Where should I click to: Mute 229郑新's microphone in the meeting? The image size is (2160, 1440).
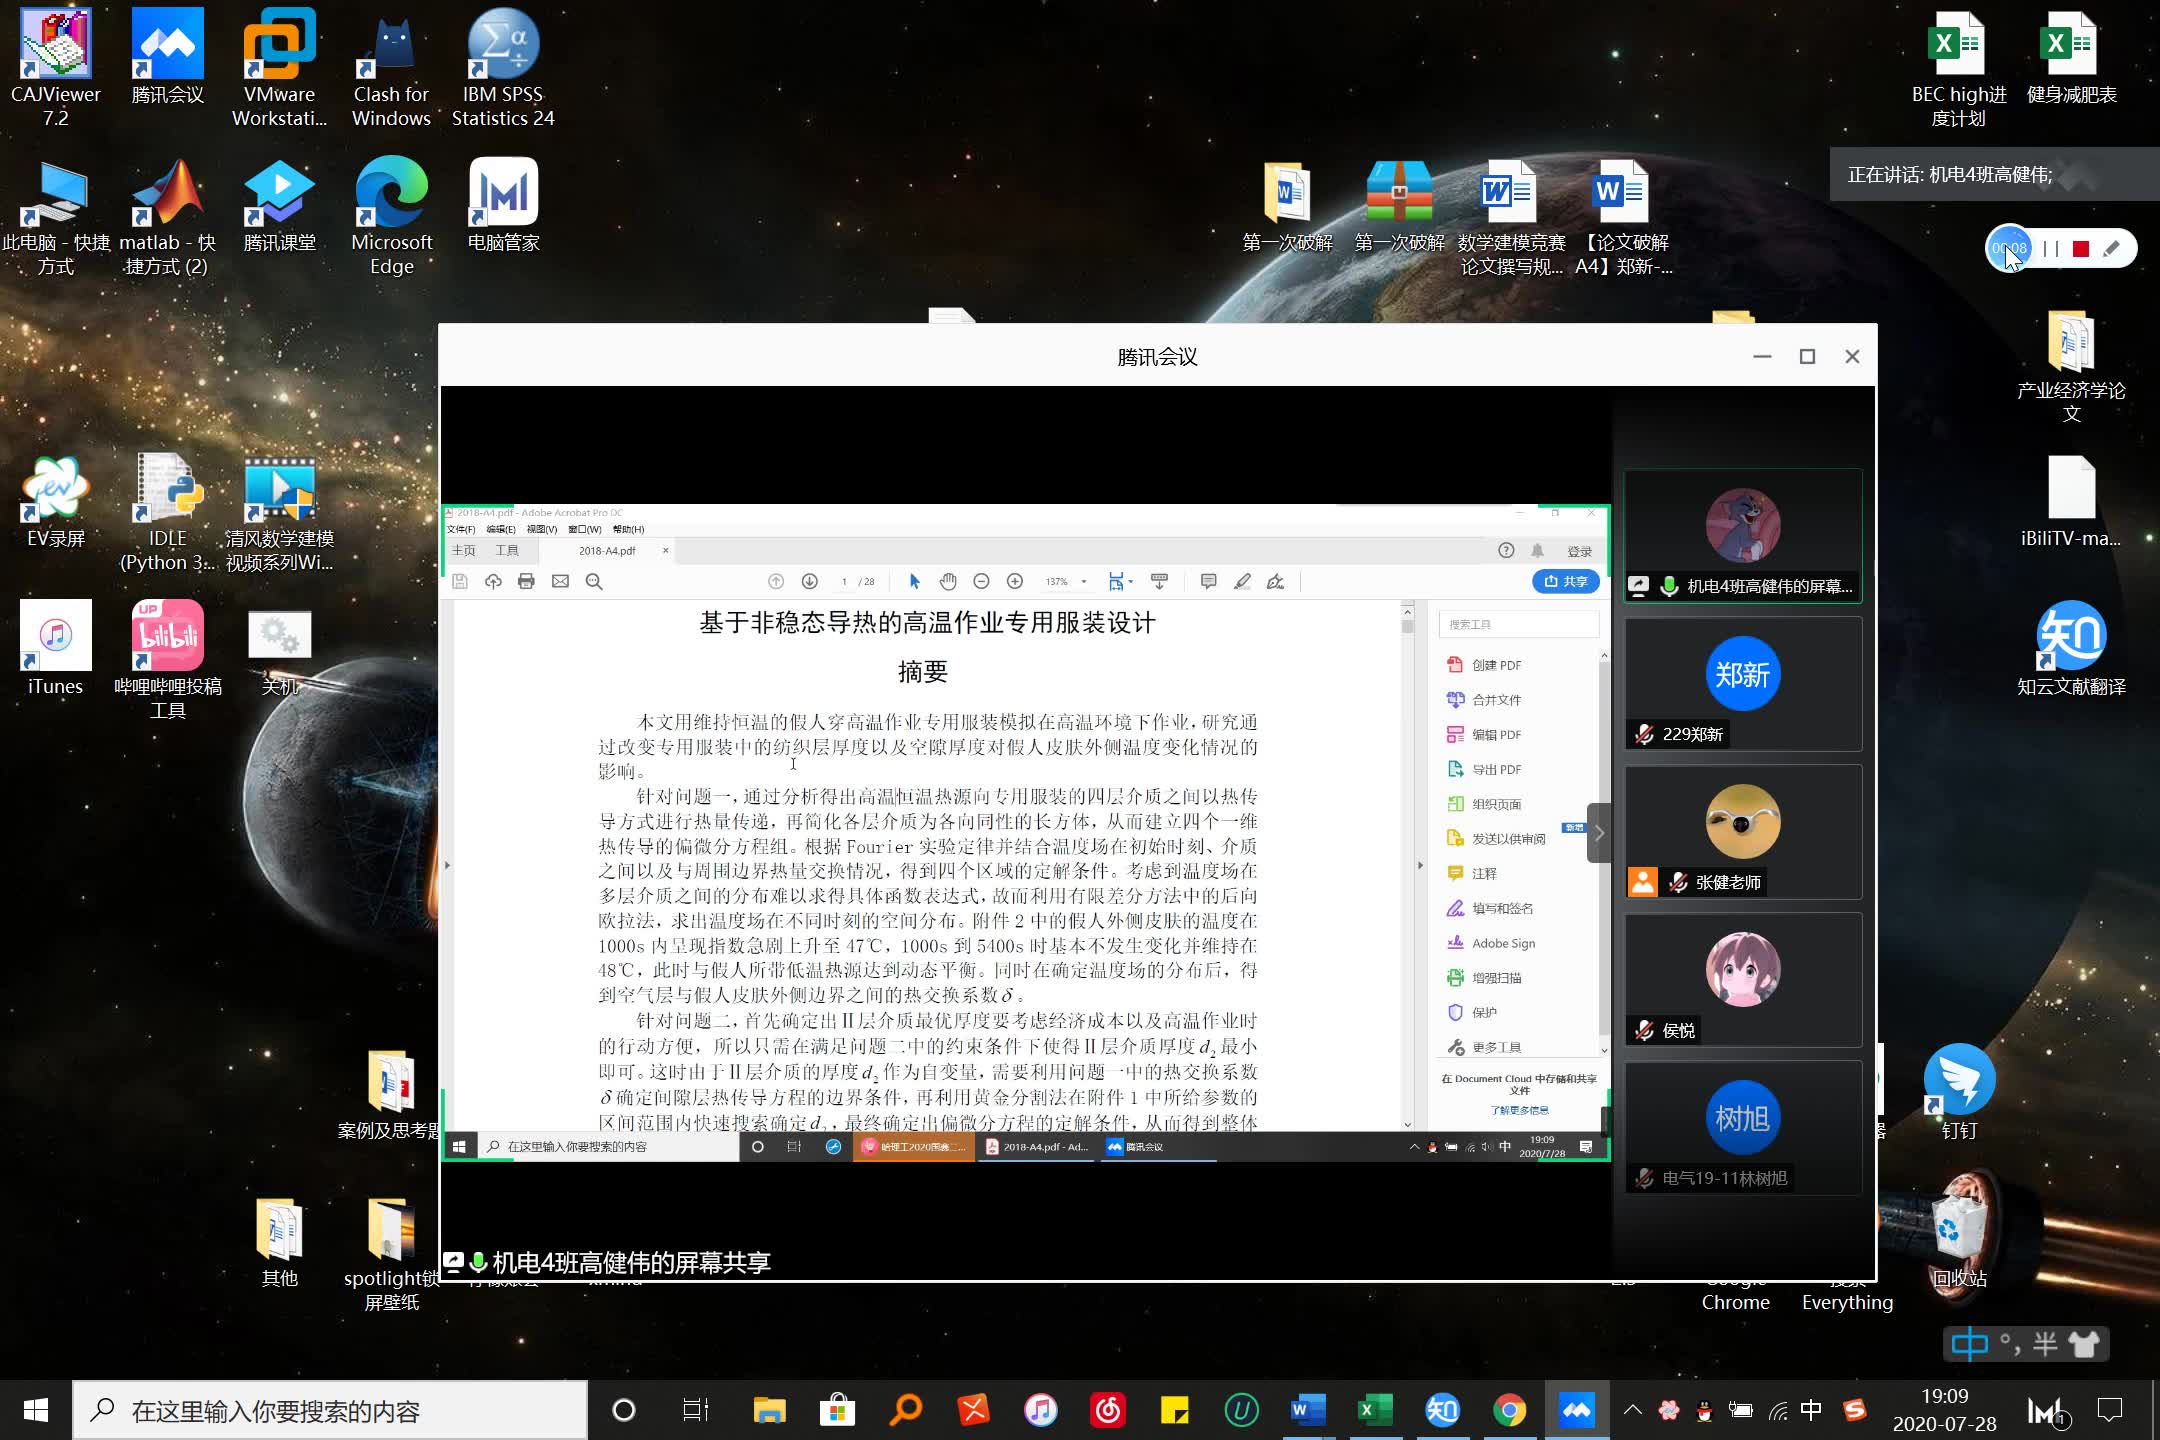click(x=1645, y=733)
